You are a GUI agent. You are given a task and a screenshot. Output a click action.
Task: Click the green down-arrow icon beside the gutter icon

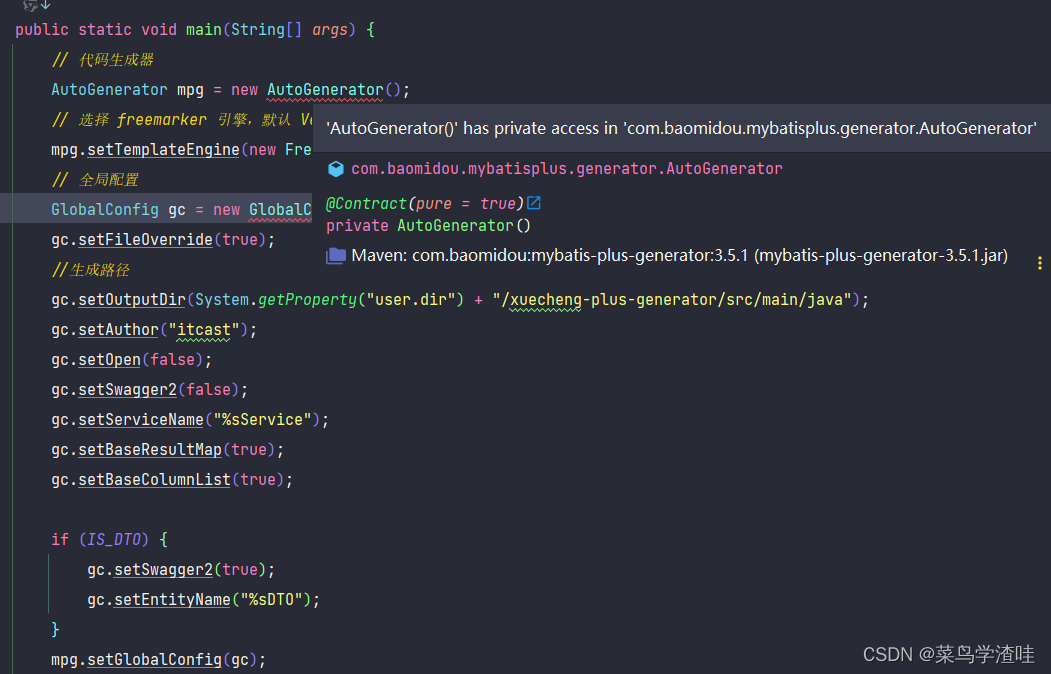tap(47, 6)
